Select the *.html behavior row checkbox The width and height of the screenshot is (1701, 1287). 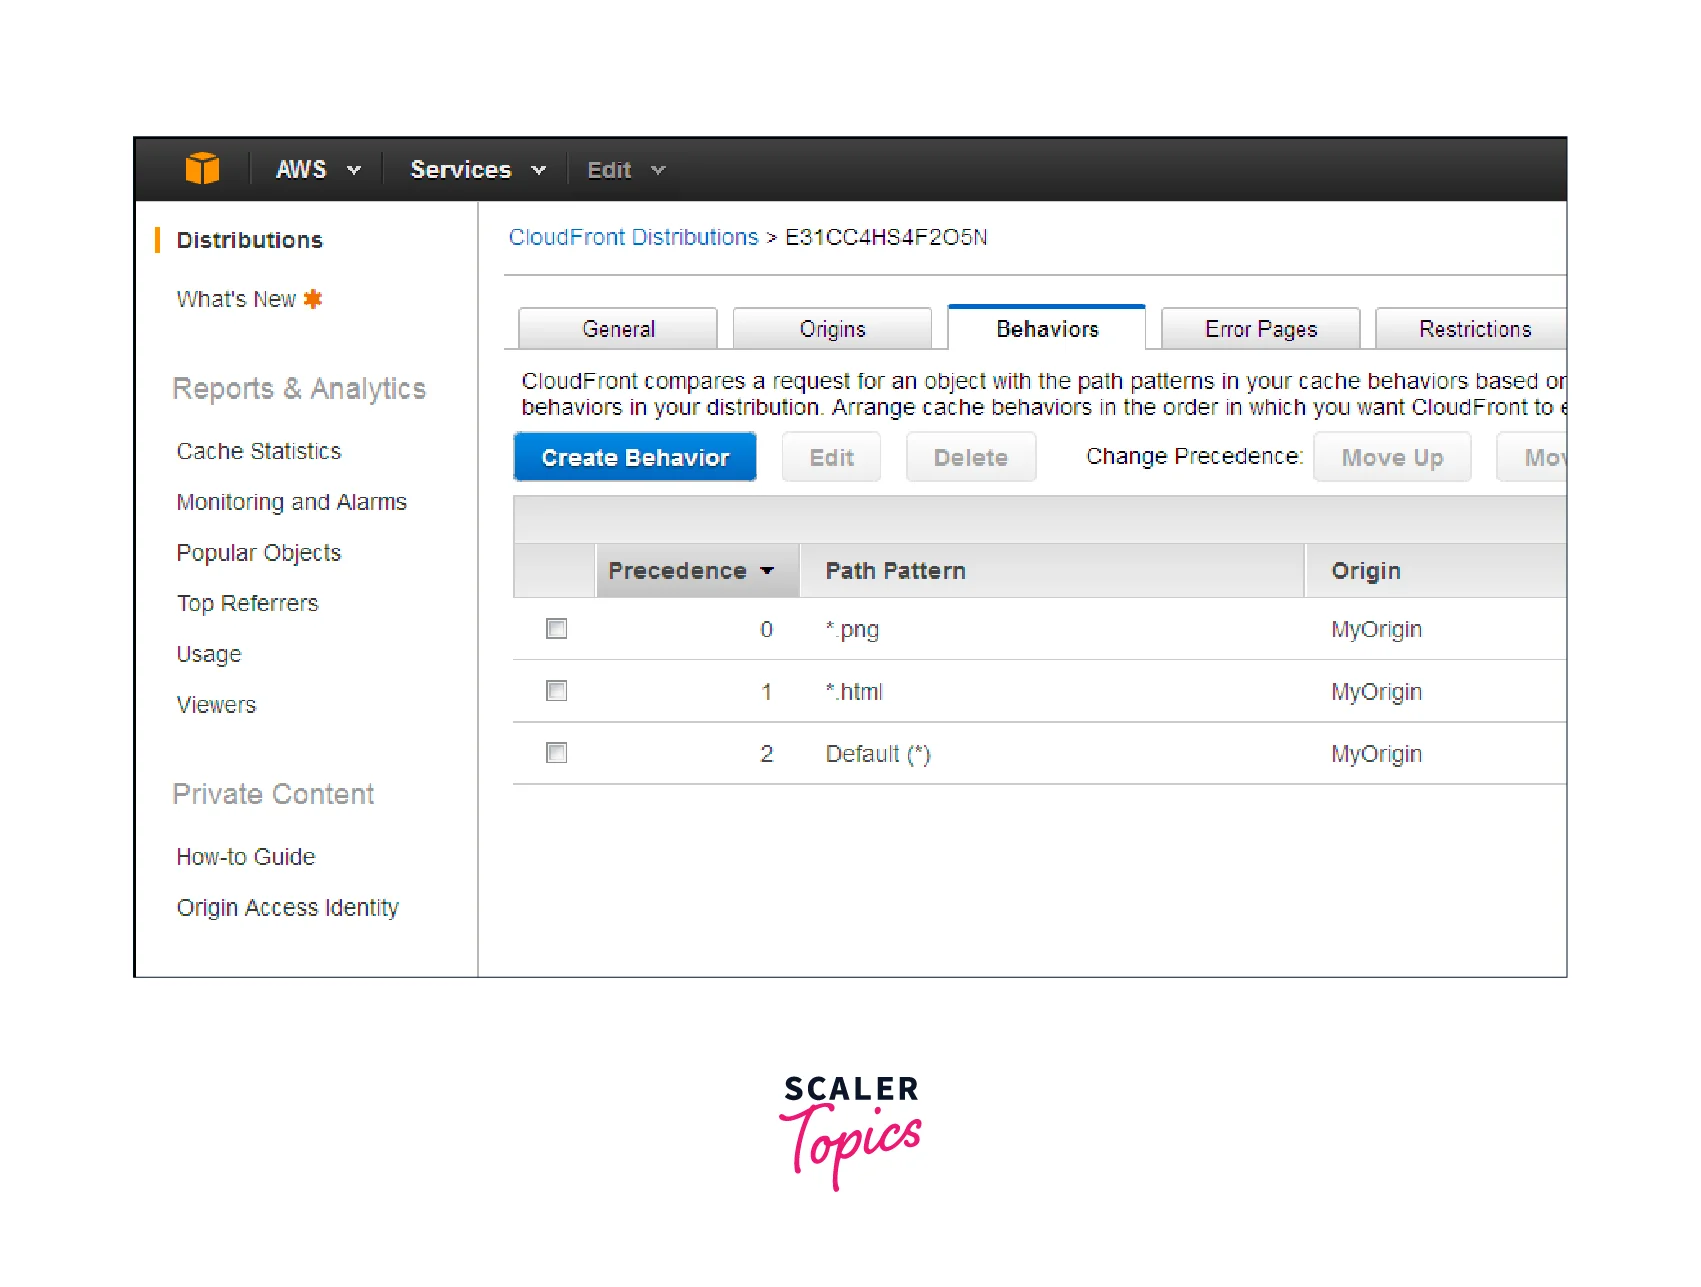tap(556, 691)
